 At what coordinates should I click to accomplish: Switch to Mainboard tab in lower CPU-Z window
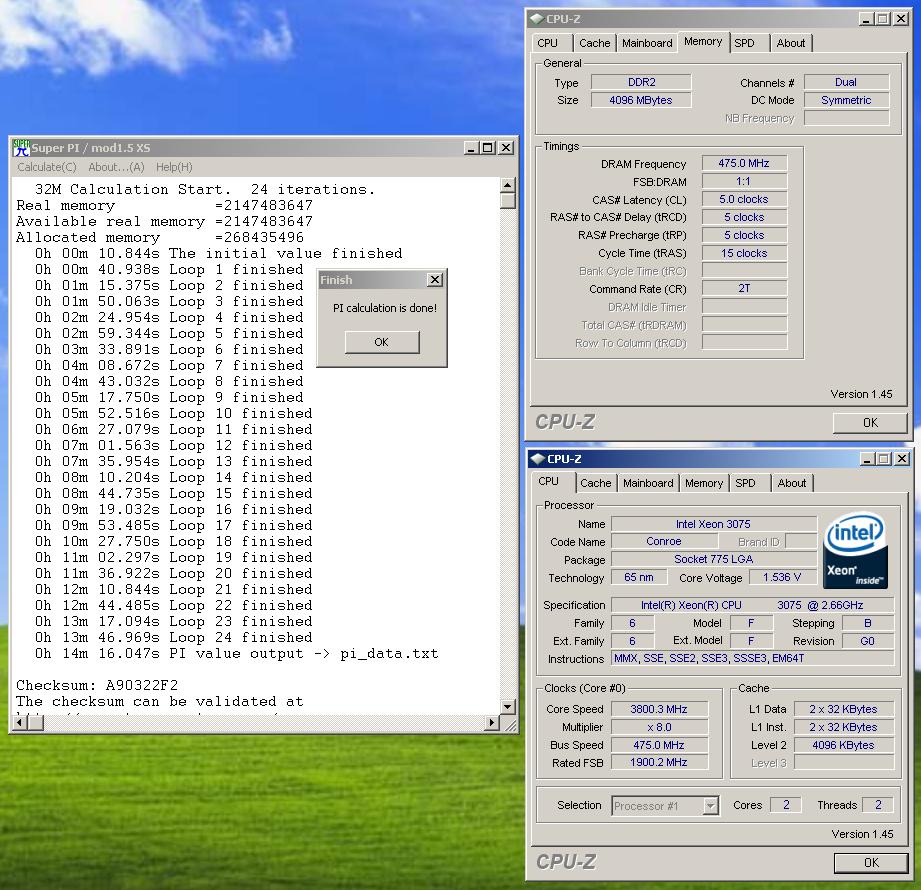(x=648, y=483)
